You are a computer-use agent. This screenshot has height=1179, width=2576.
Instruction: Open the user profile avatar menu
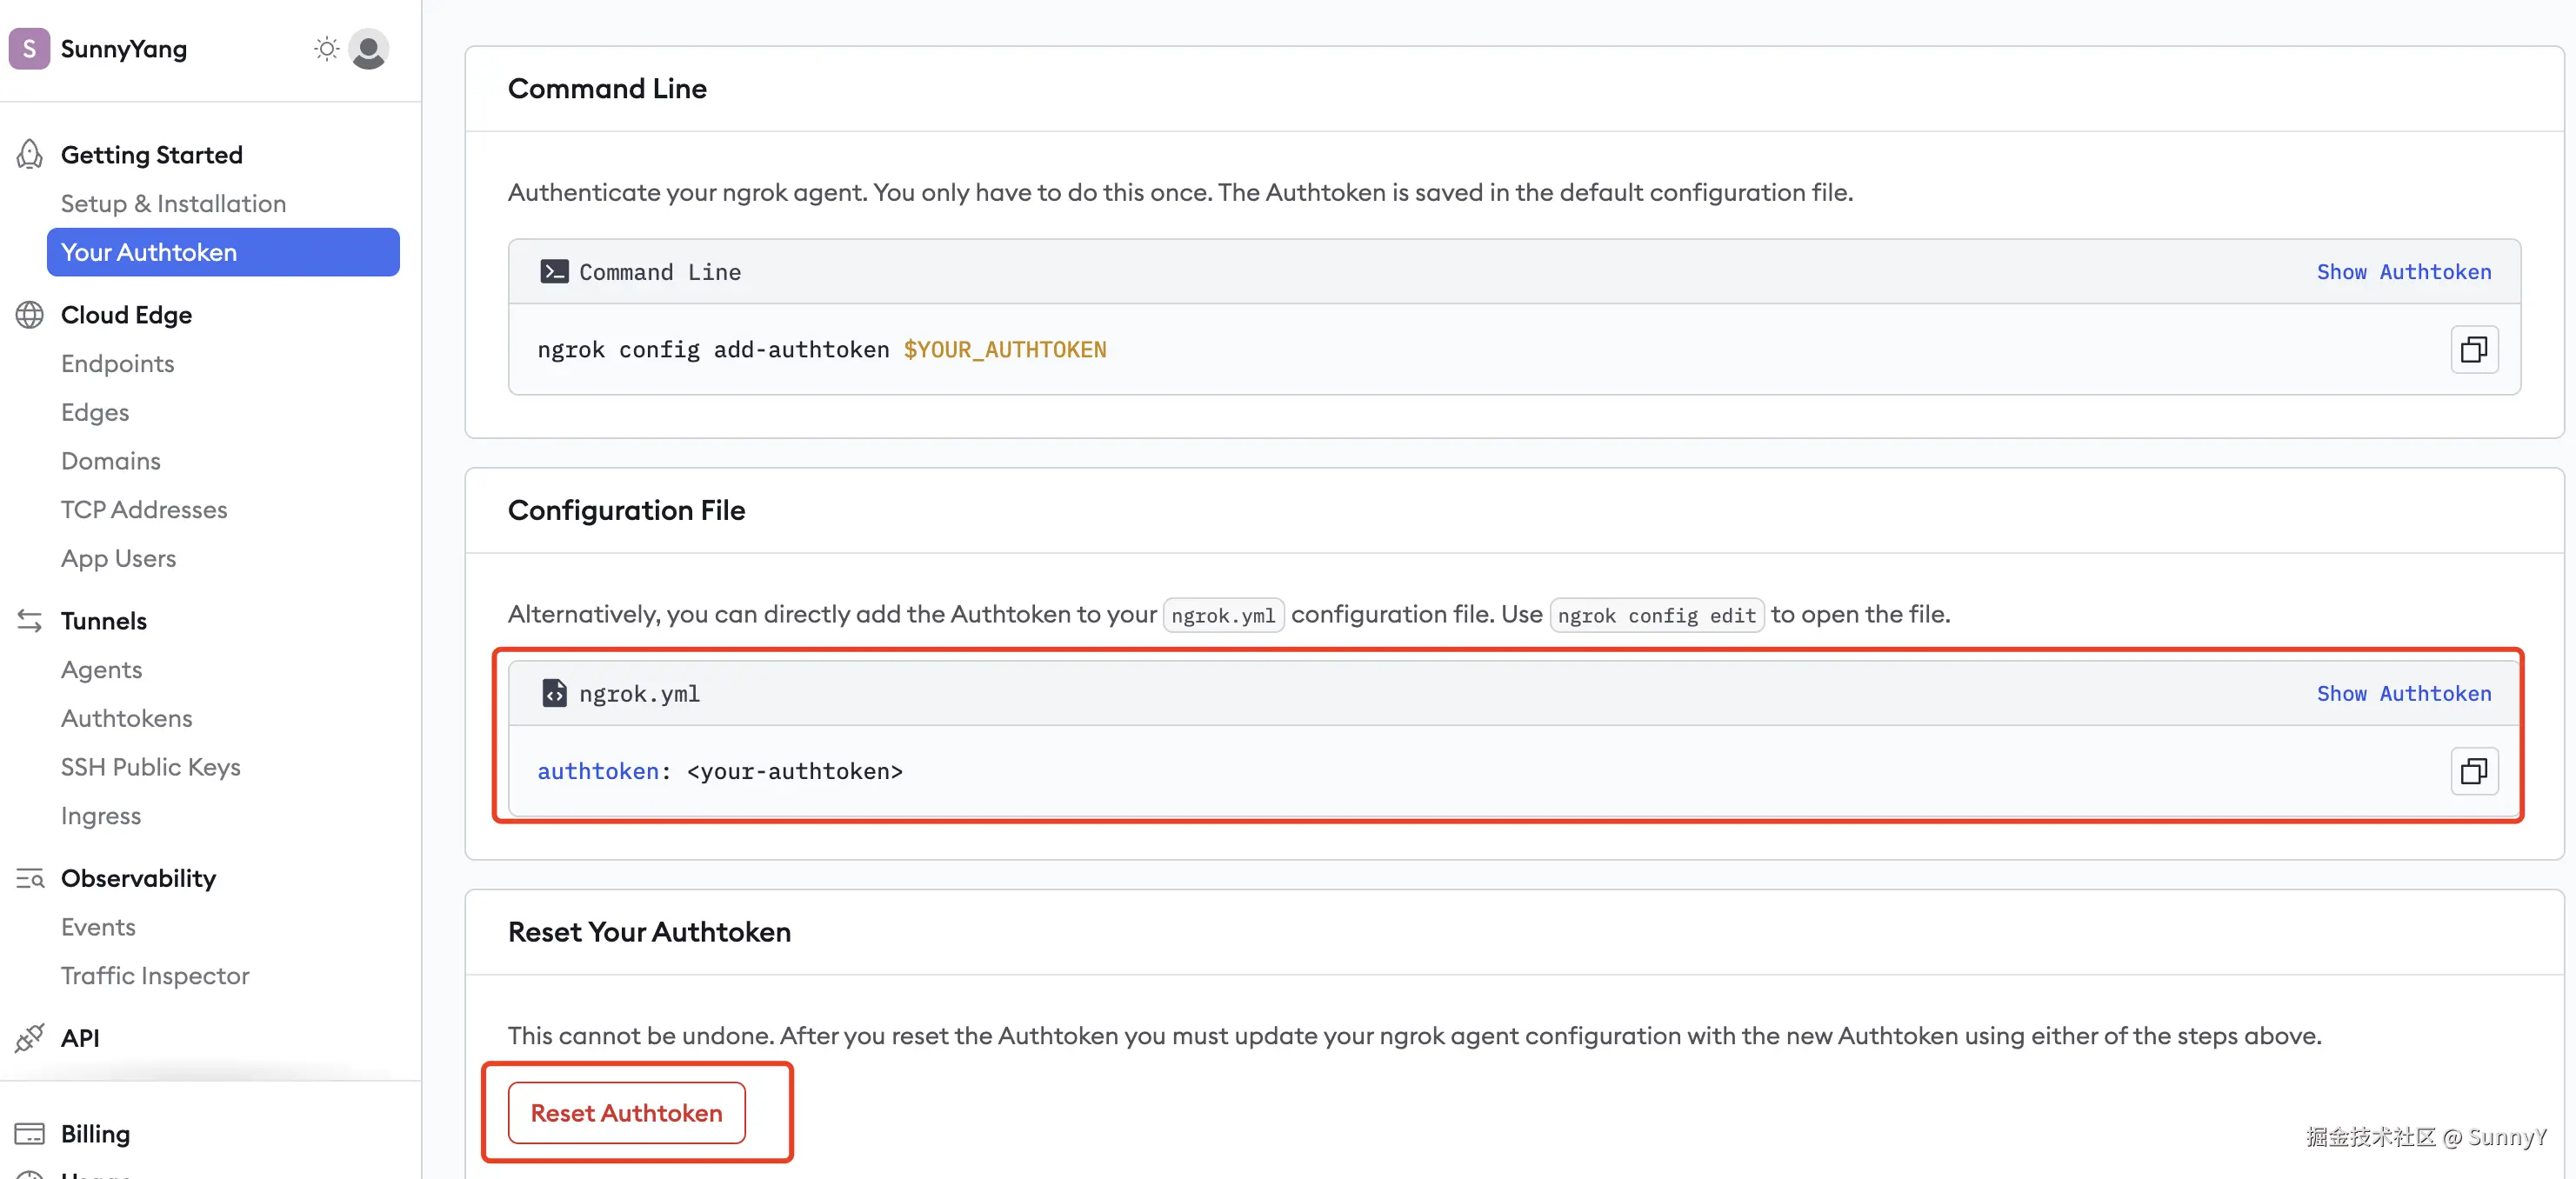368,49
